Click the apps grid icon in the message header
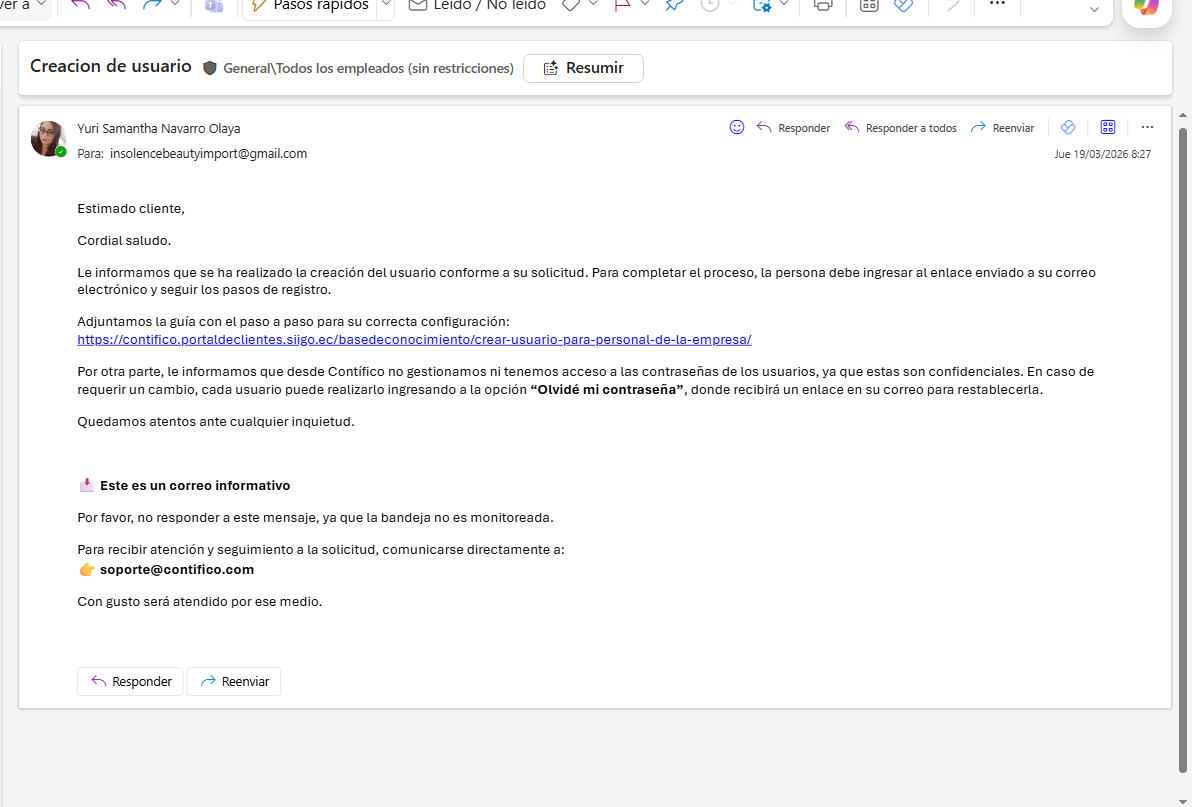The image size is (1192, 807). tap(1108, 127)
